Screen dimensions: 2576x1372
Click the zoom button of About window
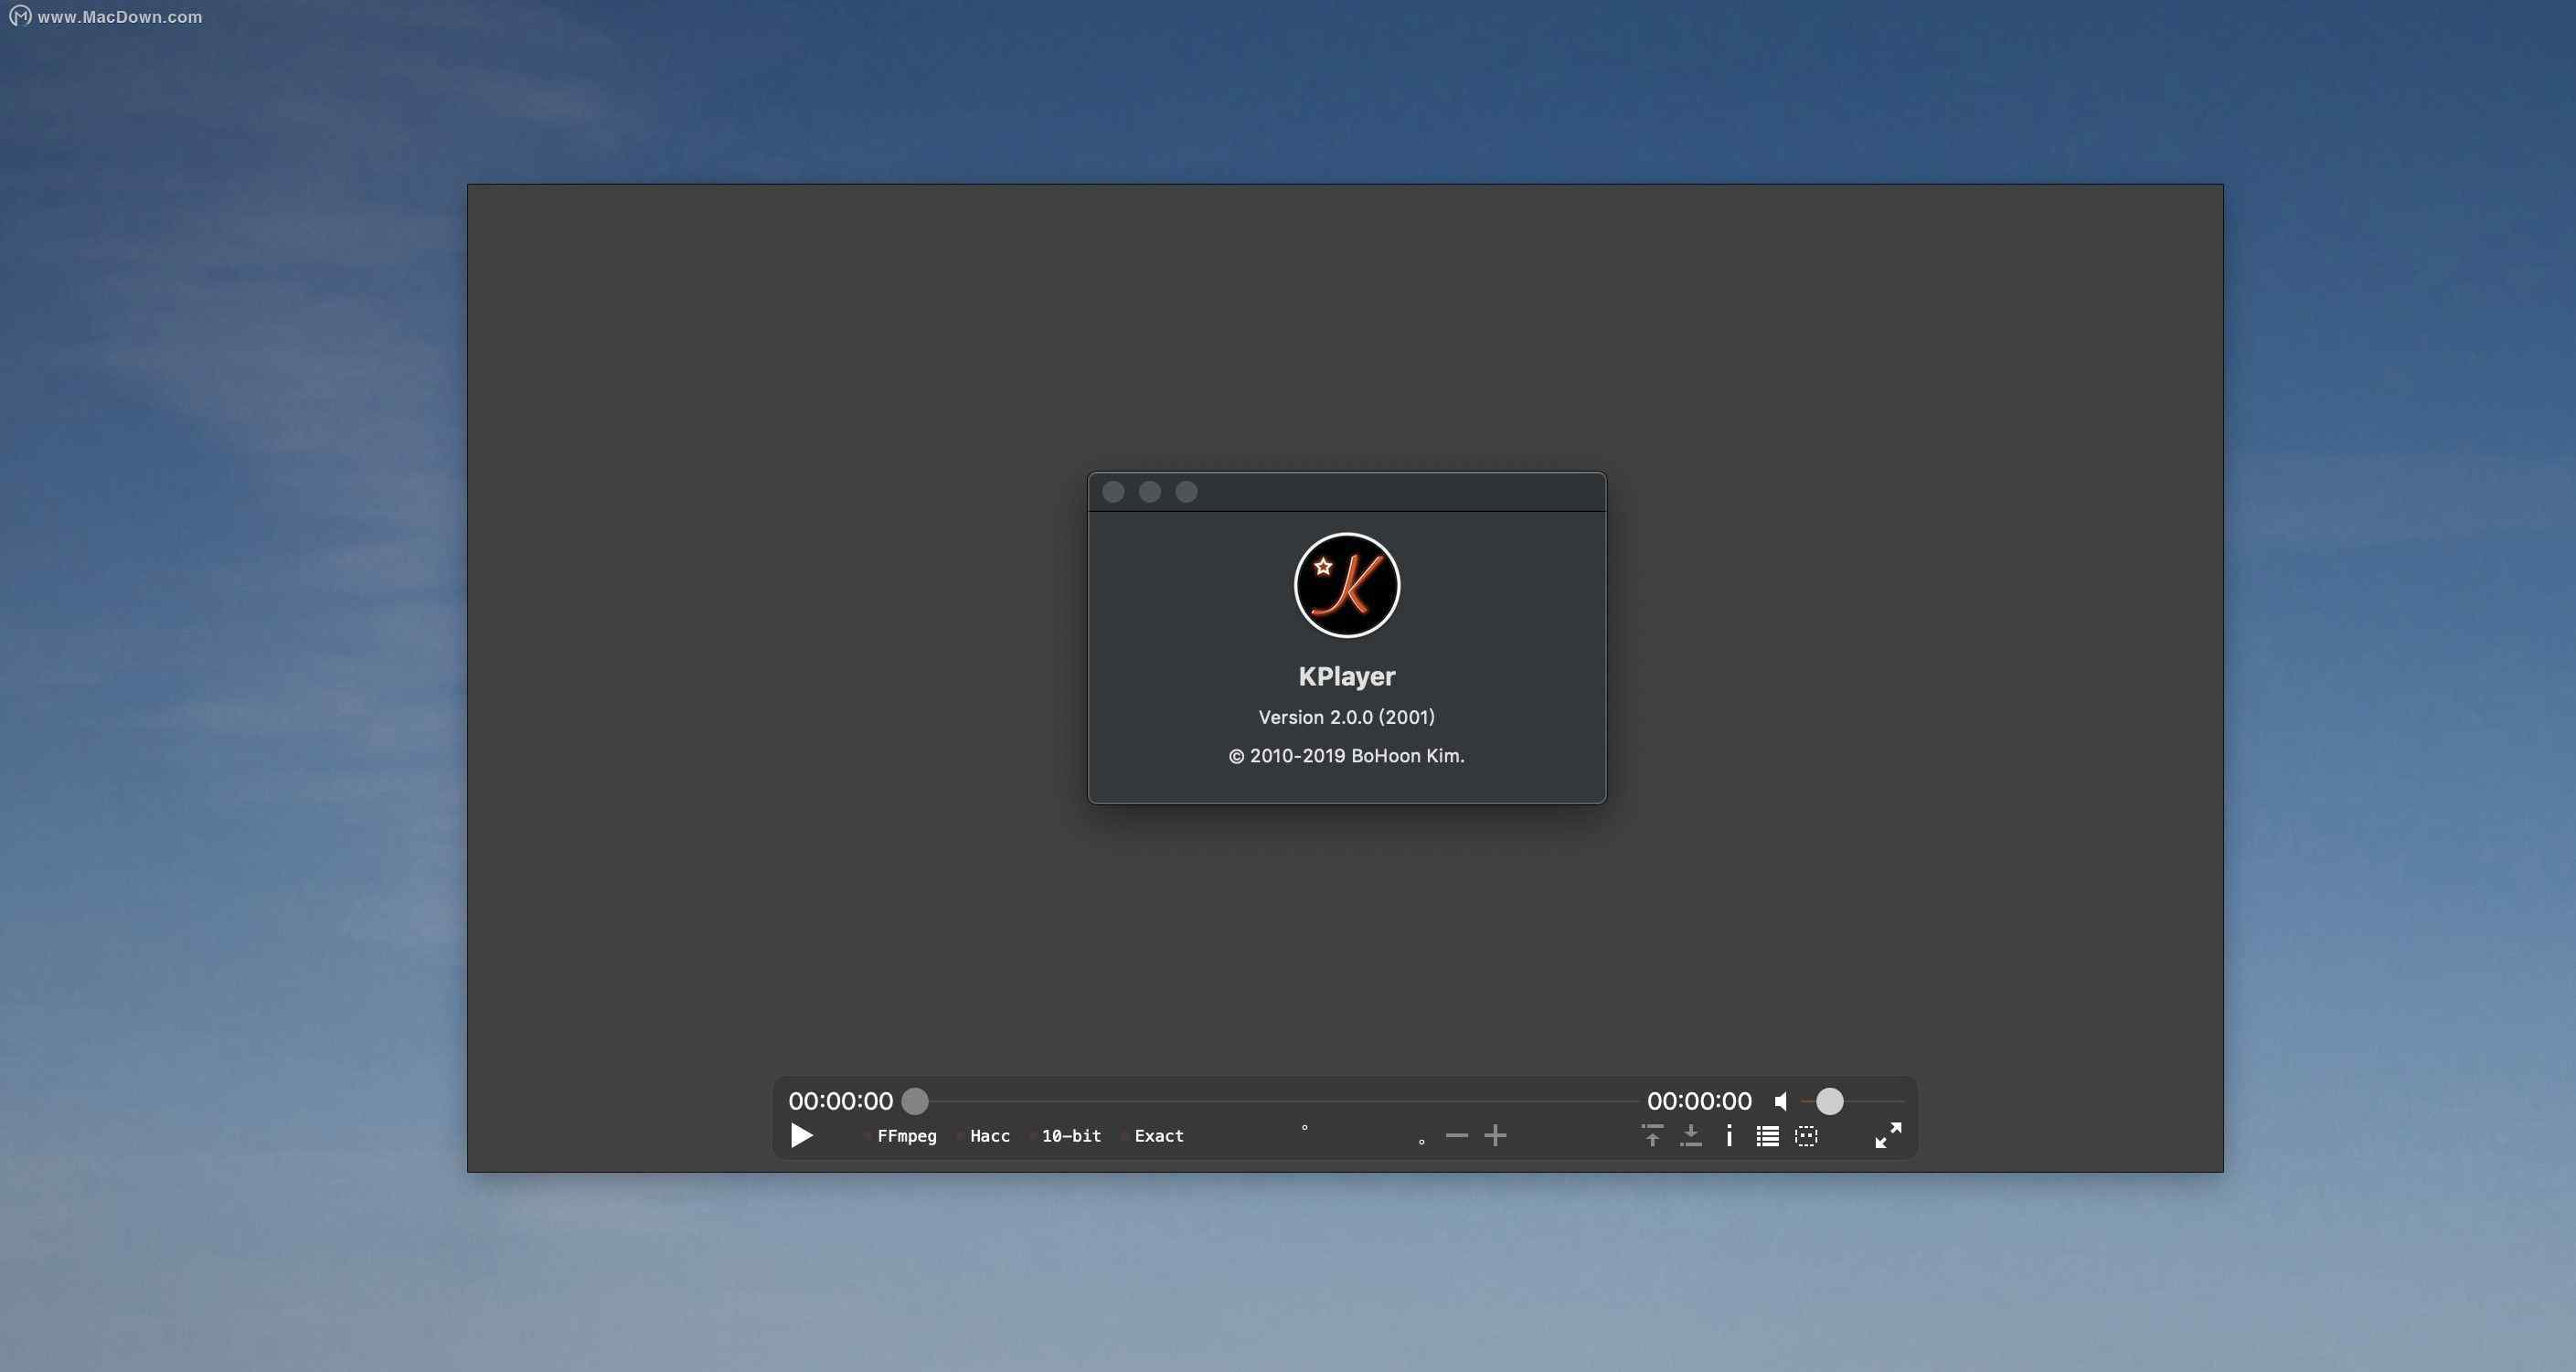click(x=1186, y=491)
